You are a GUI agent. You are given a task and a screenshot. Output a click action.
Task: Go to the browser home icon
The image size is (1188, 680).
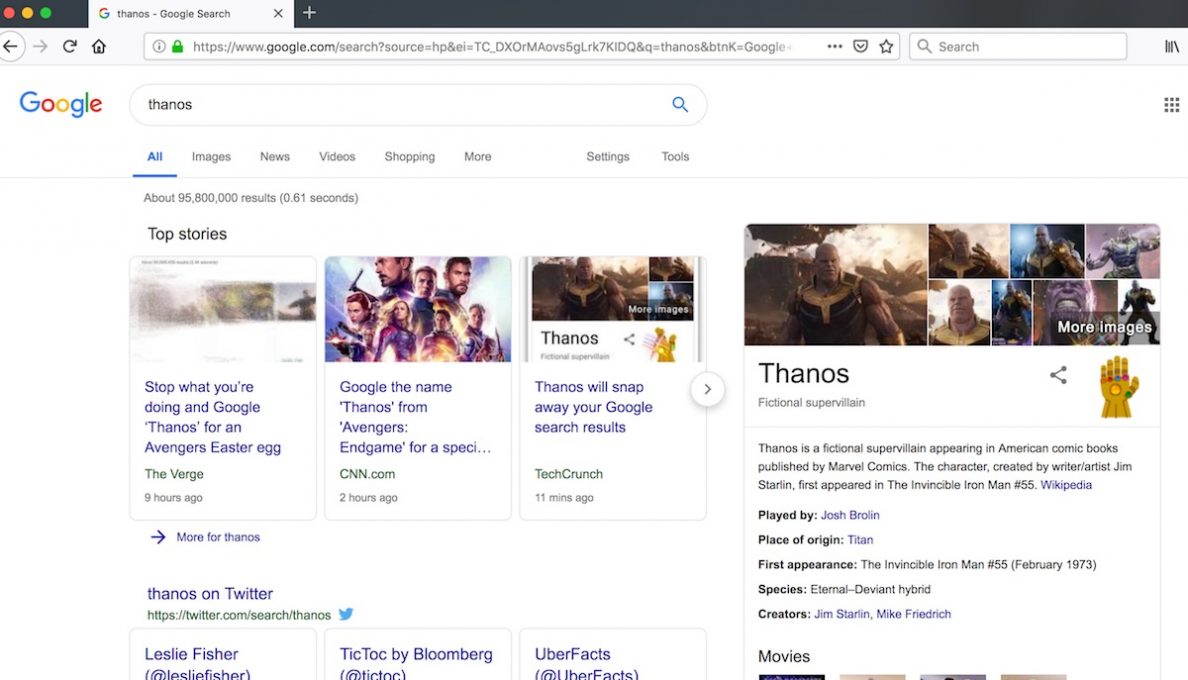tap(98, 46)
